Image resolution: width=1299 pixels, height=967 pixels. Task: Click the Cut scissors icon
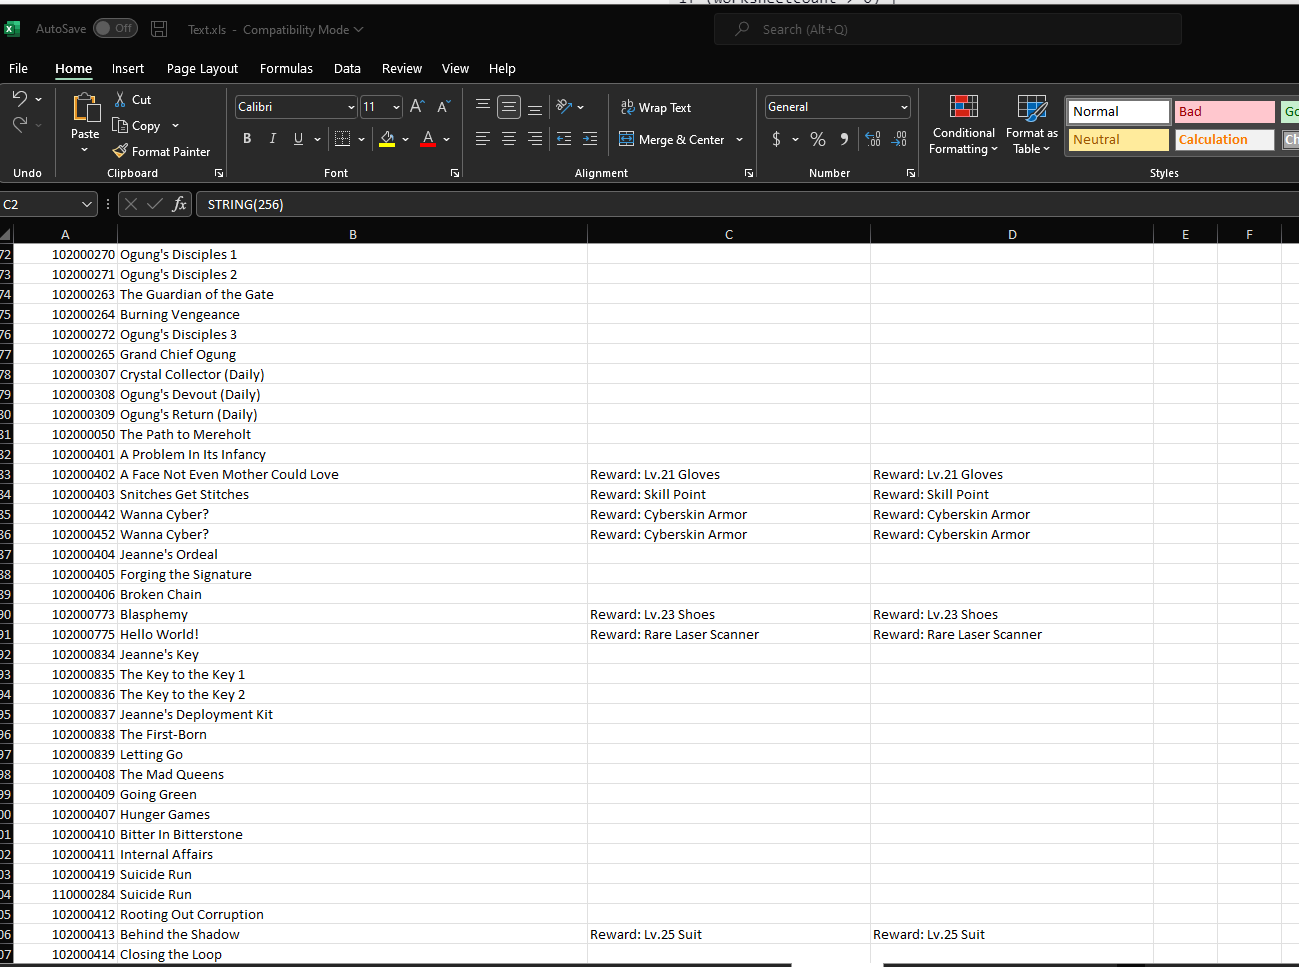click(x=120, y=99)
